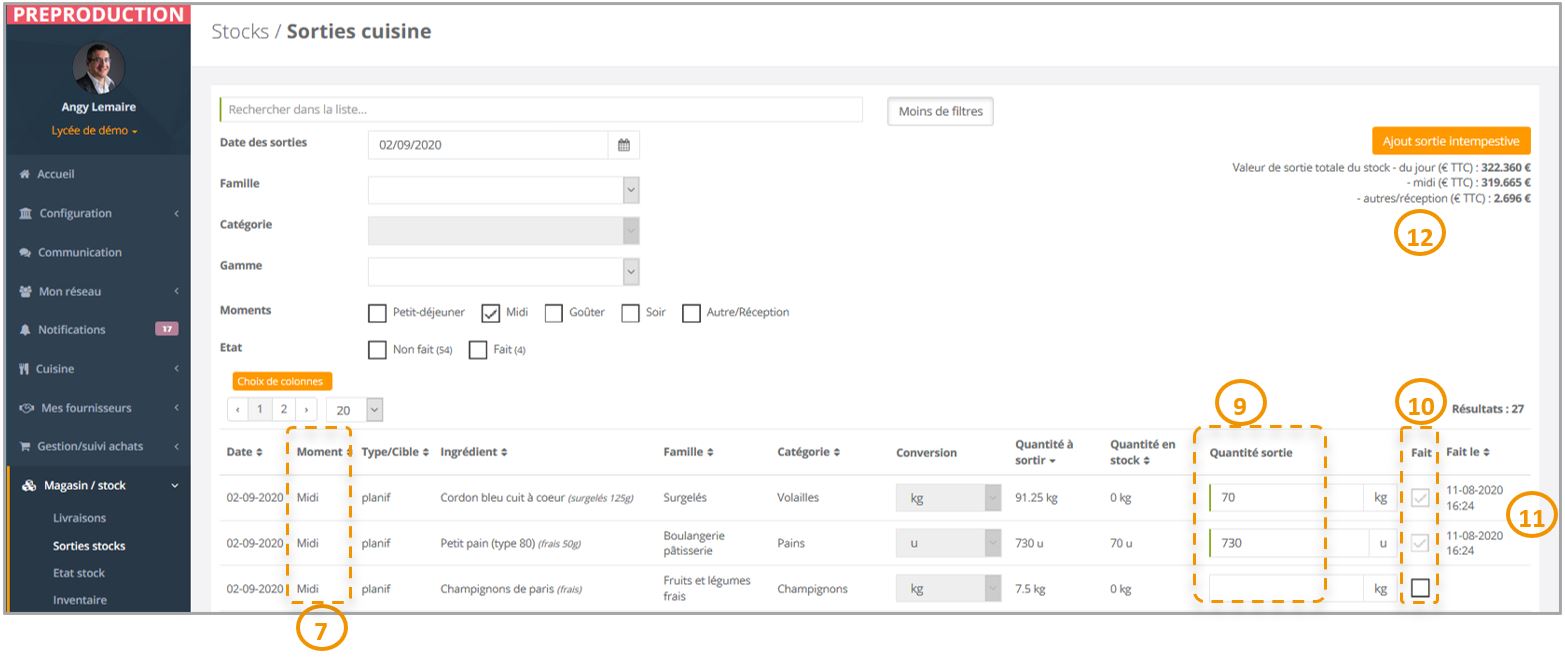Screen dimensions: 1565x657
Task: Click the Moins de filtres button
Action: tap(939, 112)
